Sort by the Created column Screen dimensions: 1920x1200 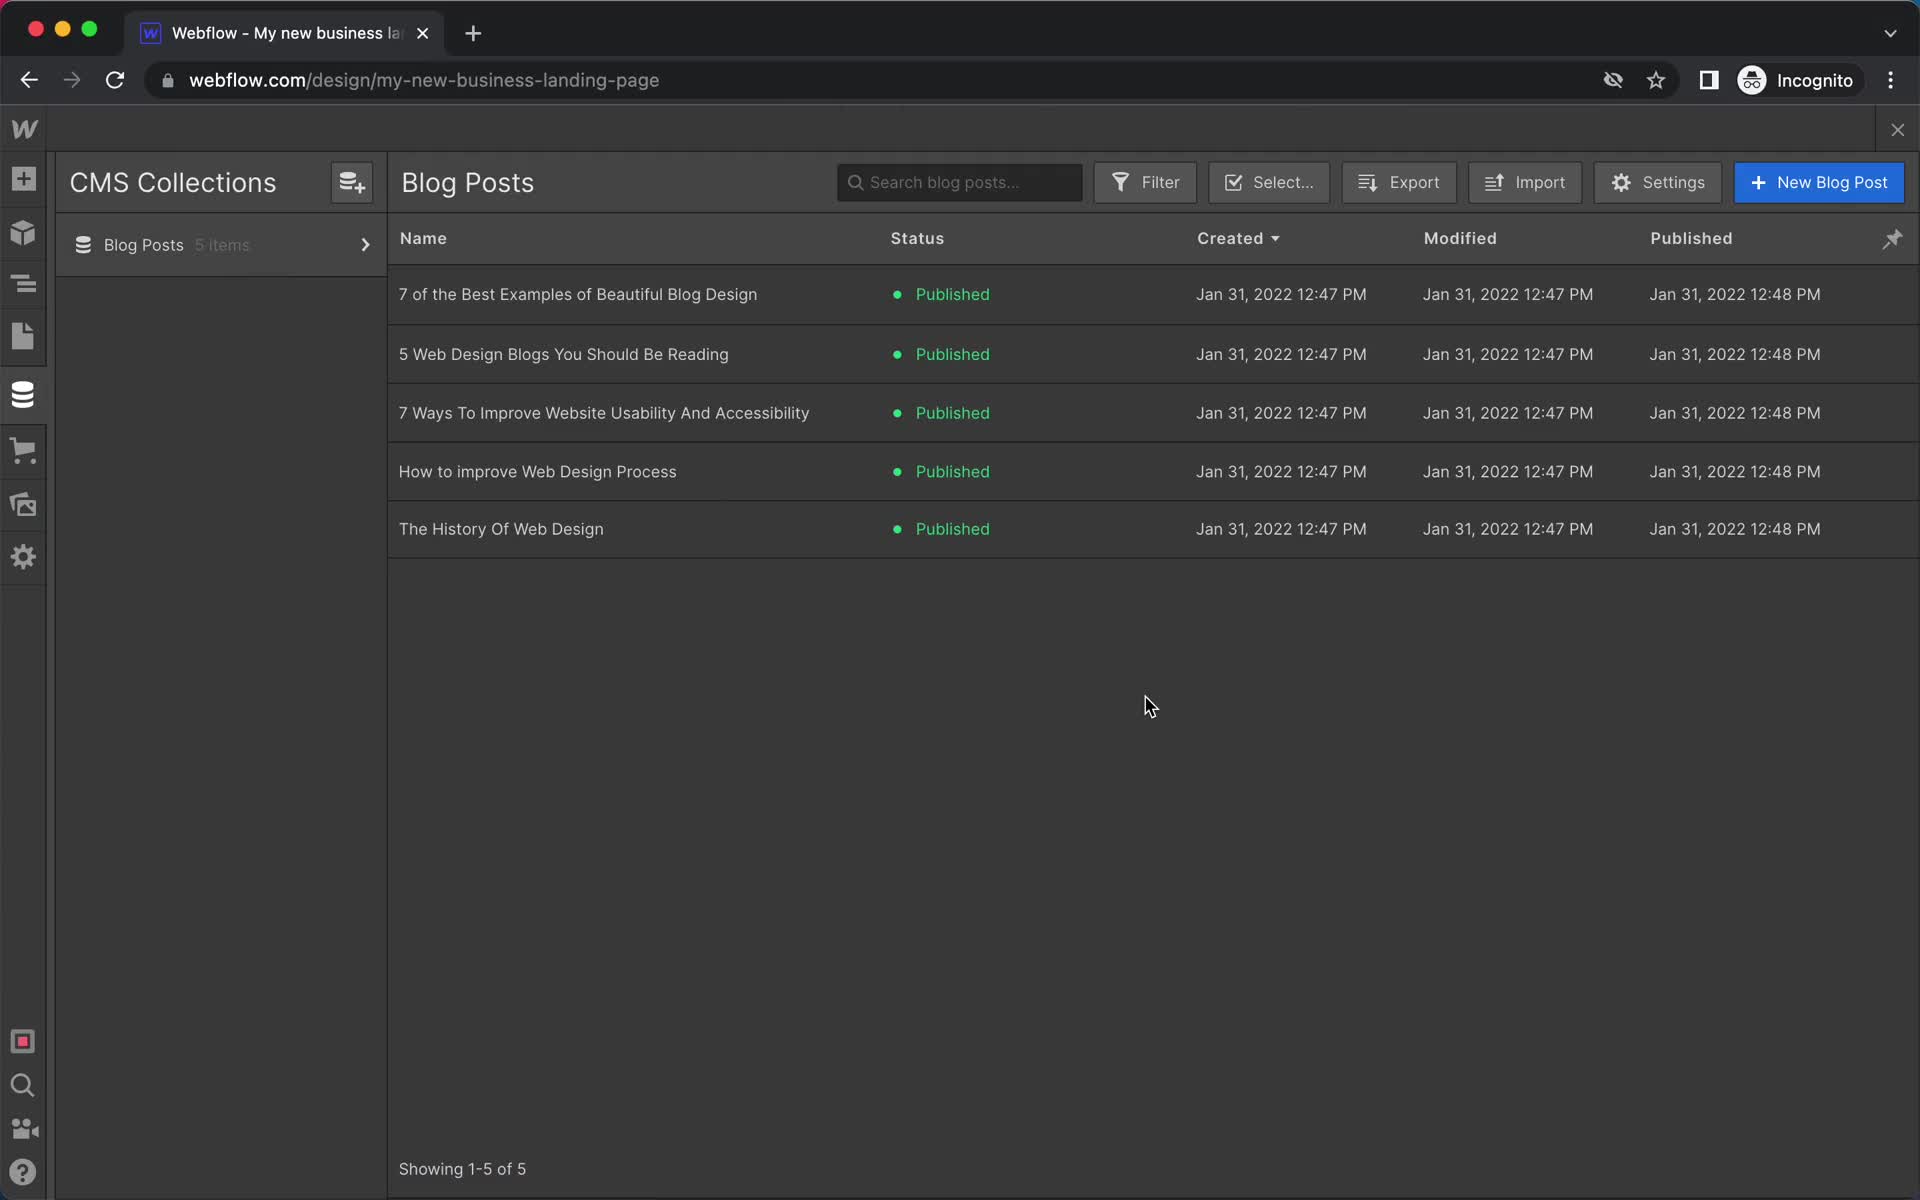(1238, 239)
